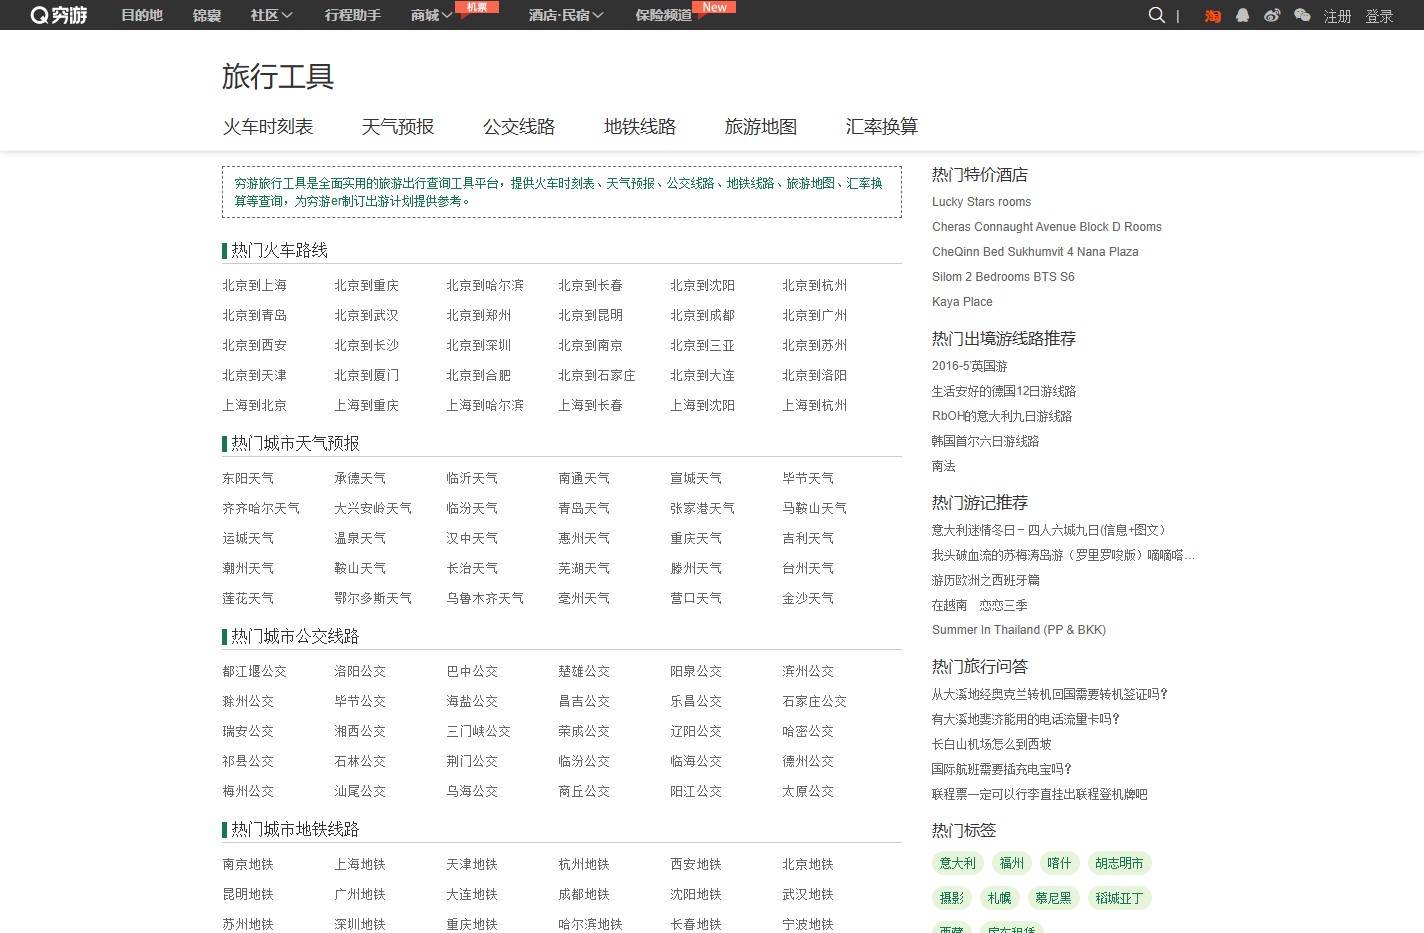
Task: View 大兴安岭天气 weather forecast
Action: (373, 508)
